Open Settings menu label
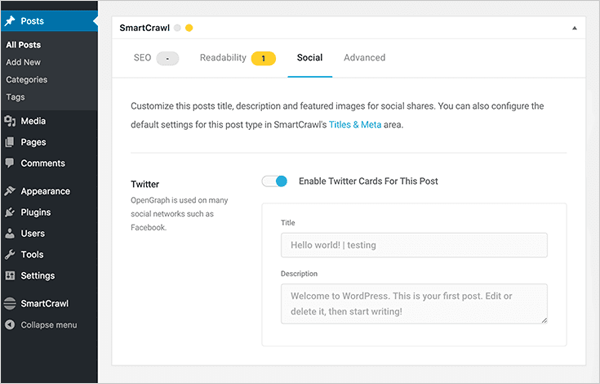The width and height of the screenshot is (600, 384). (38, 276)
